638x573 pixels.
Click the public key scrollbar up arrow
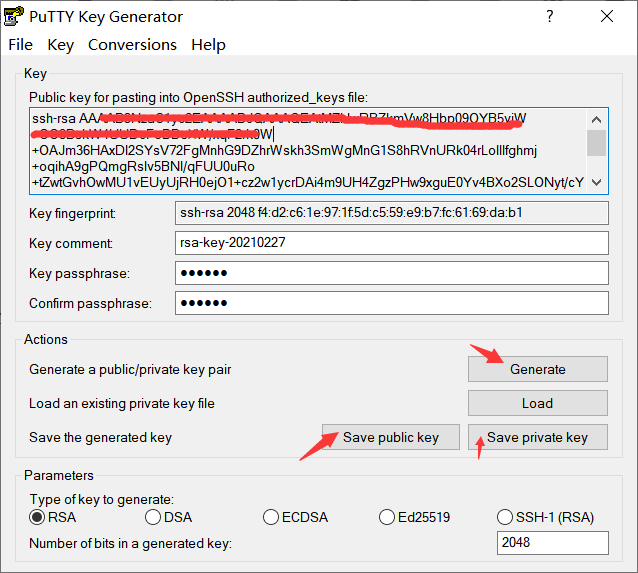(x=596, y=119)
